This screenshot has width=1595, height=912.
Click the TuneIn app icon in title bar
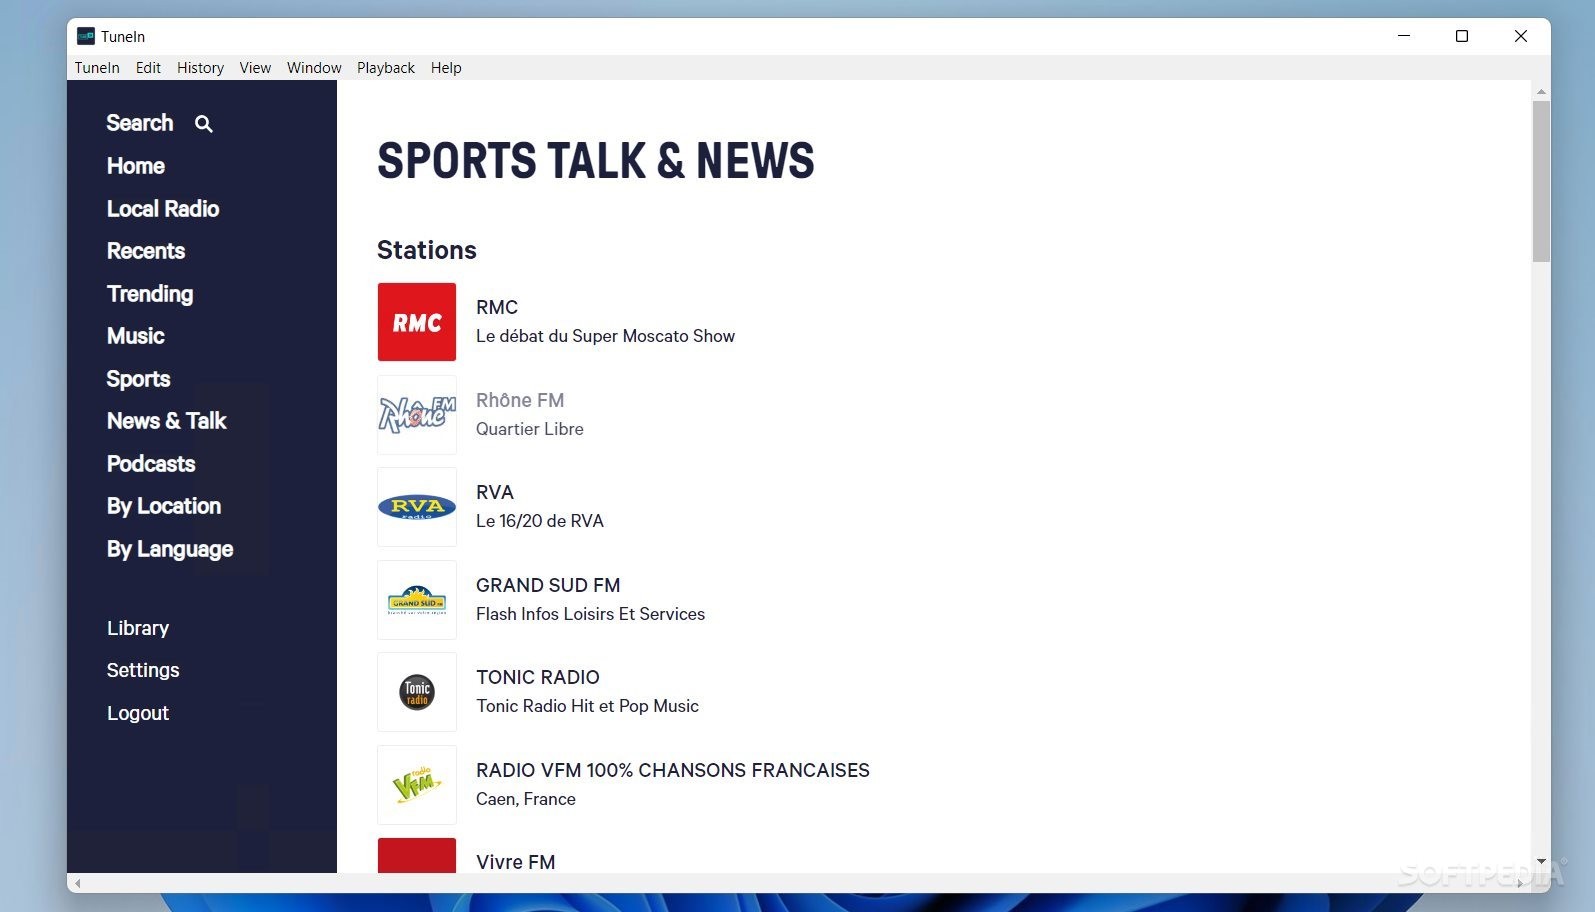(x=86, y=36)
